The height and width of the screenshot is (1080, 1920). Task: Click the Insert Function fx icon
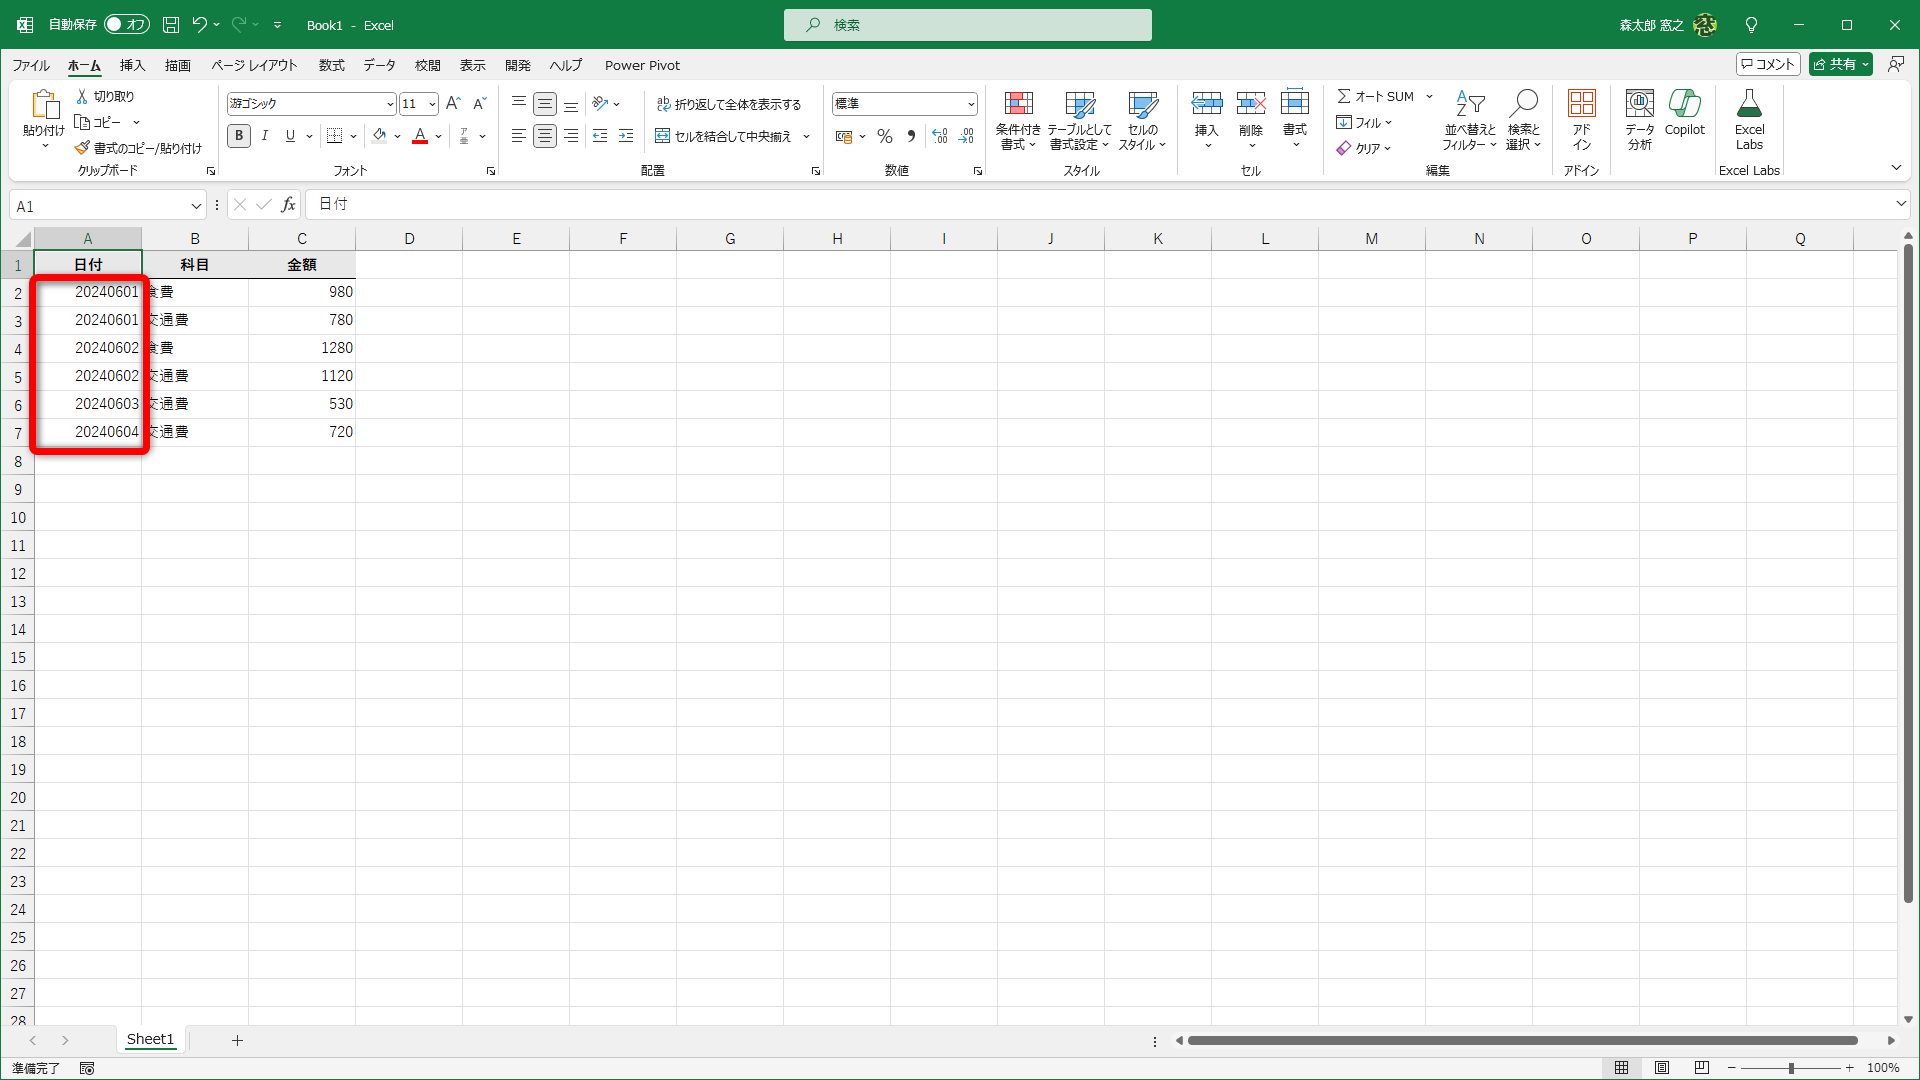(x=288, y=205)
